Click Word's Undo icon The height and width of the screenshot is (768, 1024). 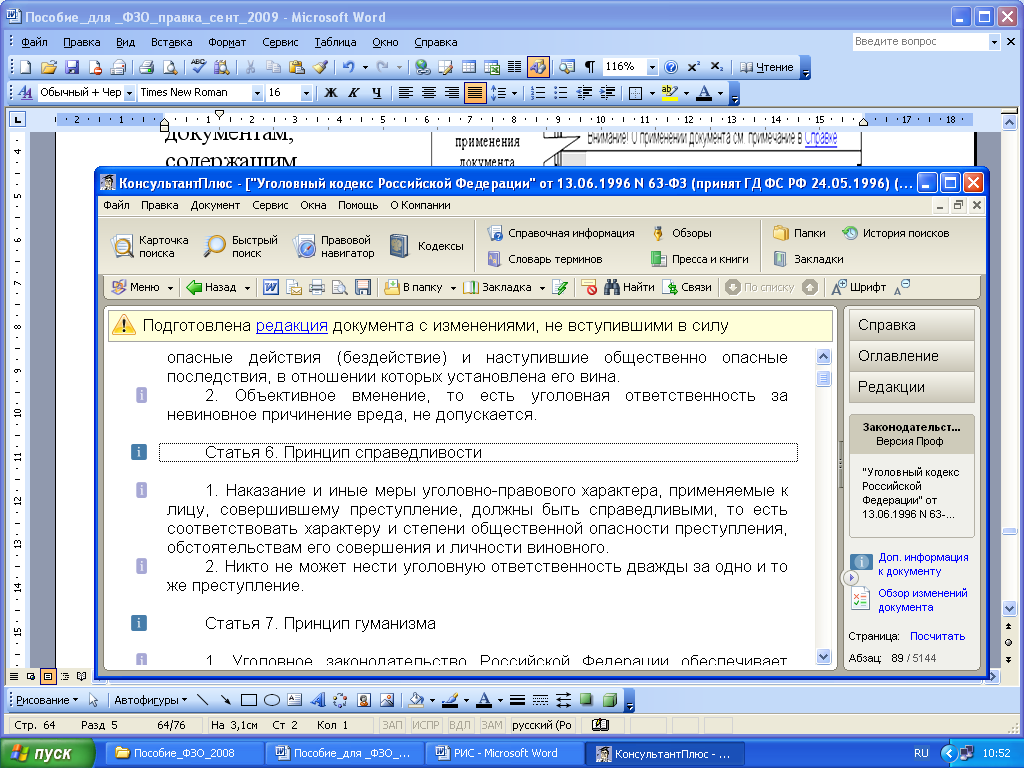tap(348, 67)
